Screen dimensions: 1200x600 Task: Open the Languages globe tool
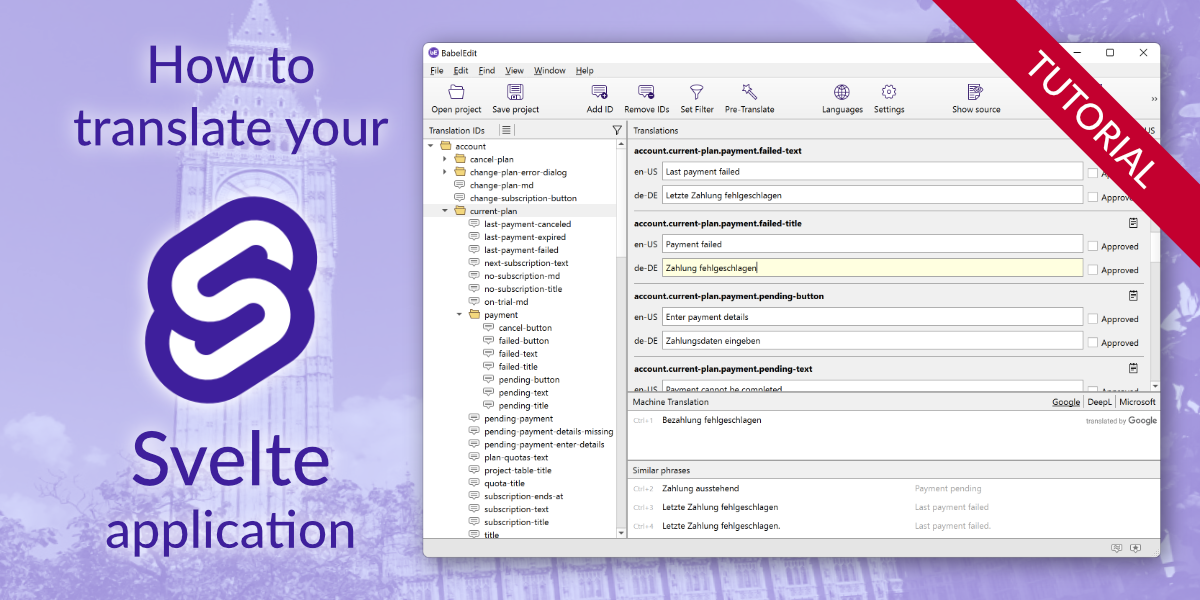(842, 98)
